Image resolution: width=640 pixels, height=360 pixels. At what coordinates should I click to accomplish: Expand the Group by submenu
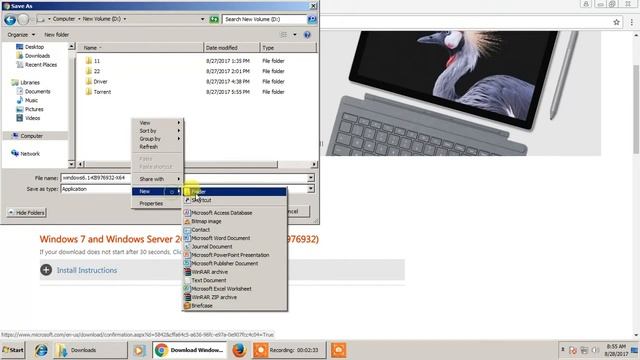point(157,139)
